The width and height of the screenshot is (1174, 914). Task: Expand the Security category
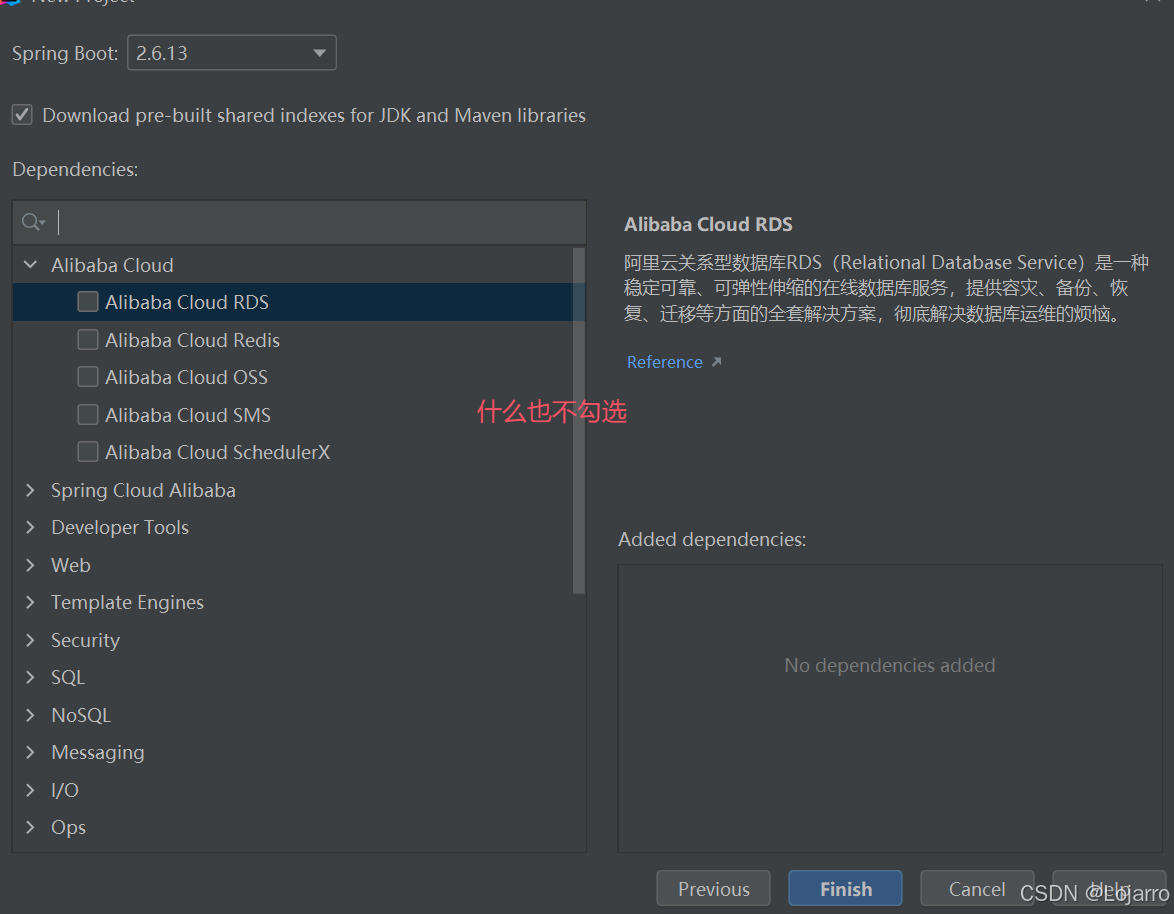(31, 640)
